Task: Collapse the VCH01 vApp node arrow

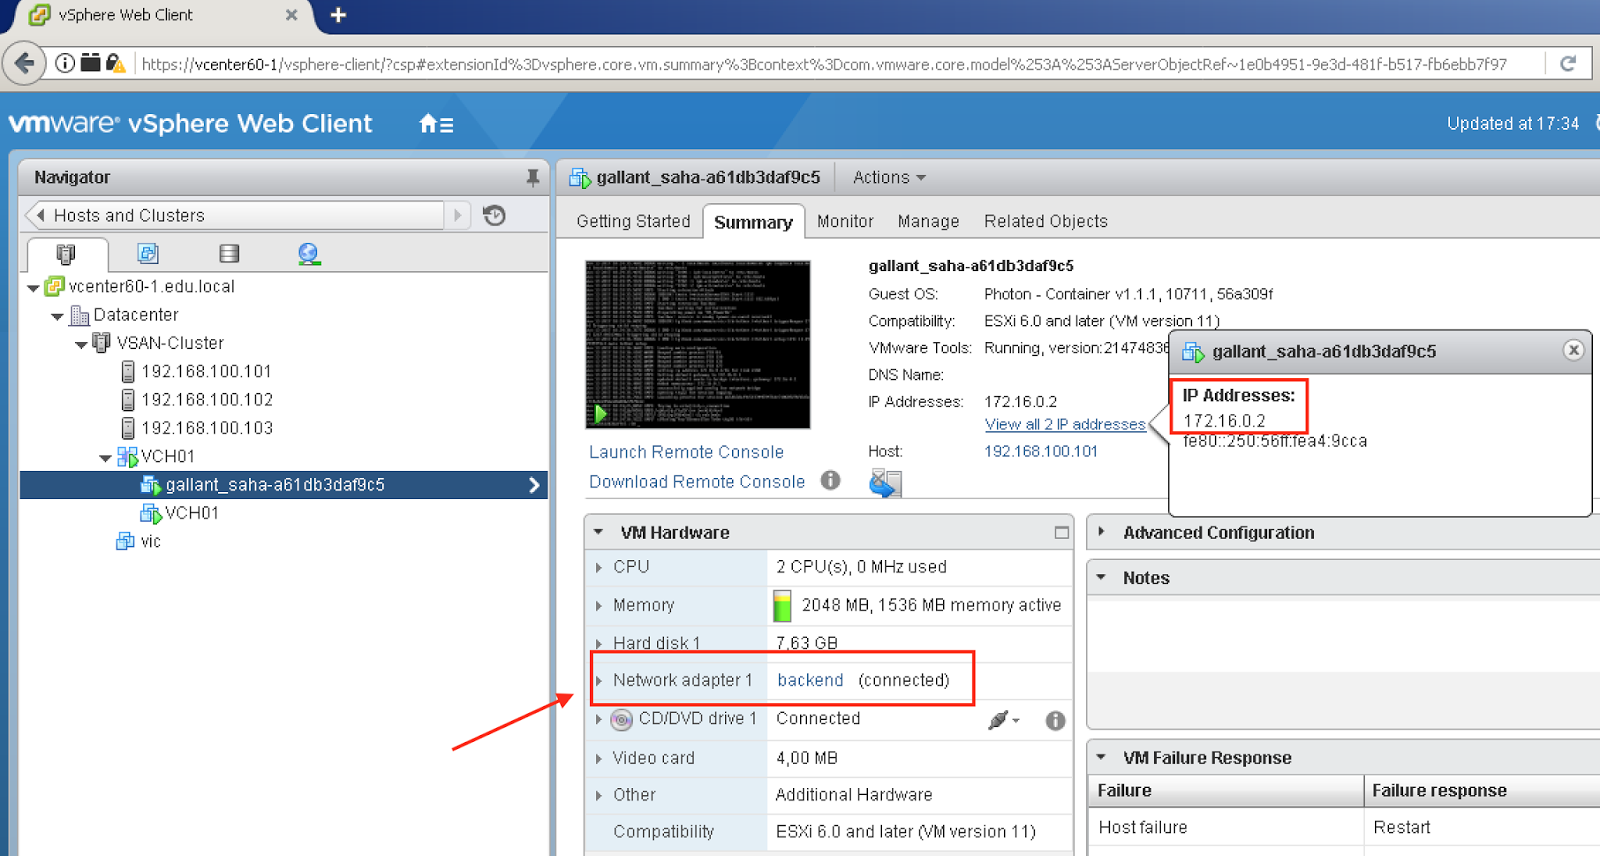Action: [x=105, y=458]
